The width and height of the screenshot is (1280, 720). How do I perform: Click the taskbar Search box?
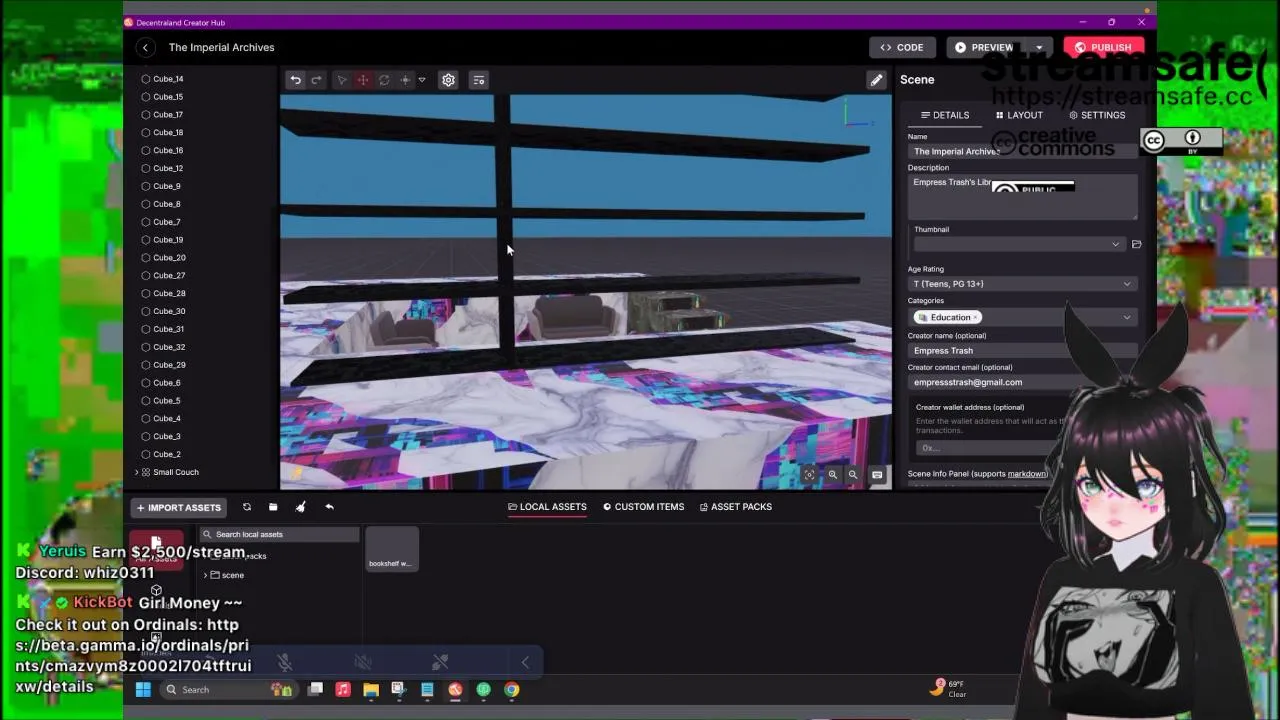pyautogui.click(x=230, y=689)
